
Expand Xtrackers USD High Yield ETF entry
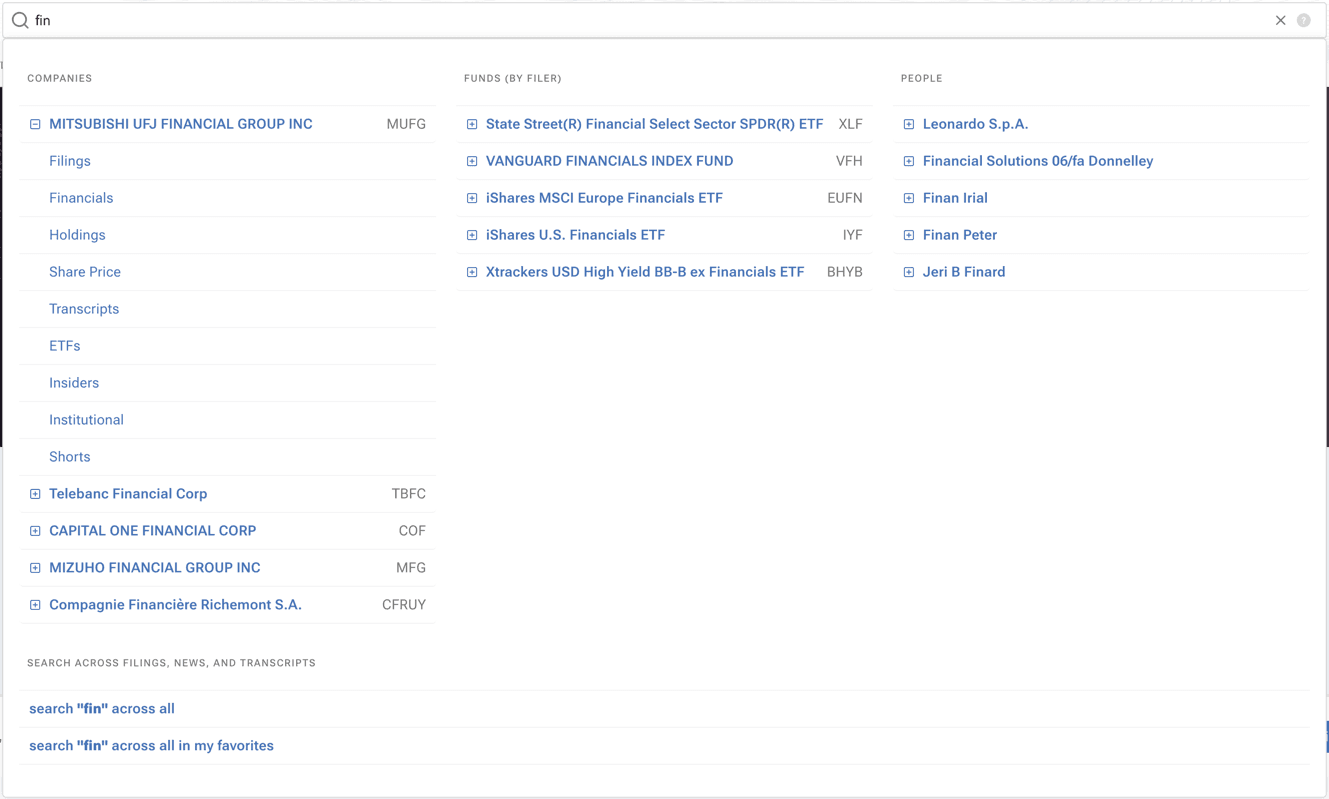click(472, 272)
